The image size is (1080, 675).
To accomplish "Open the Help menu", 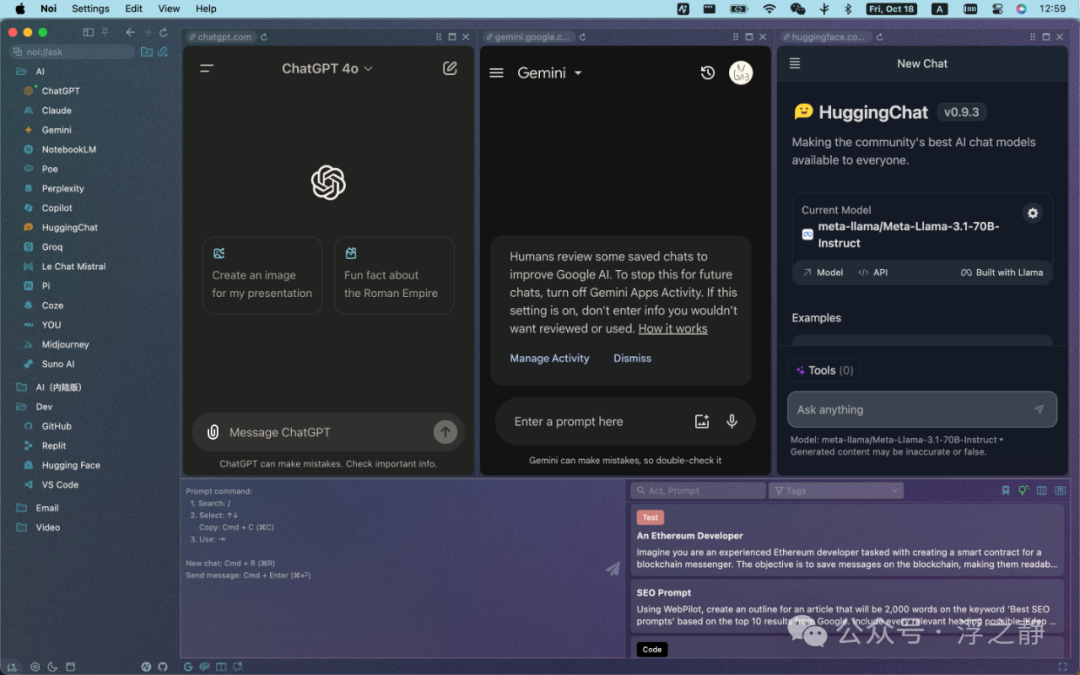I will pyautogui.click(x=206, y=9).
